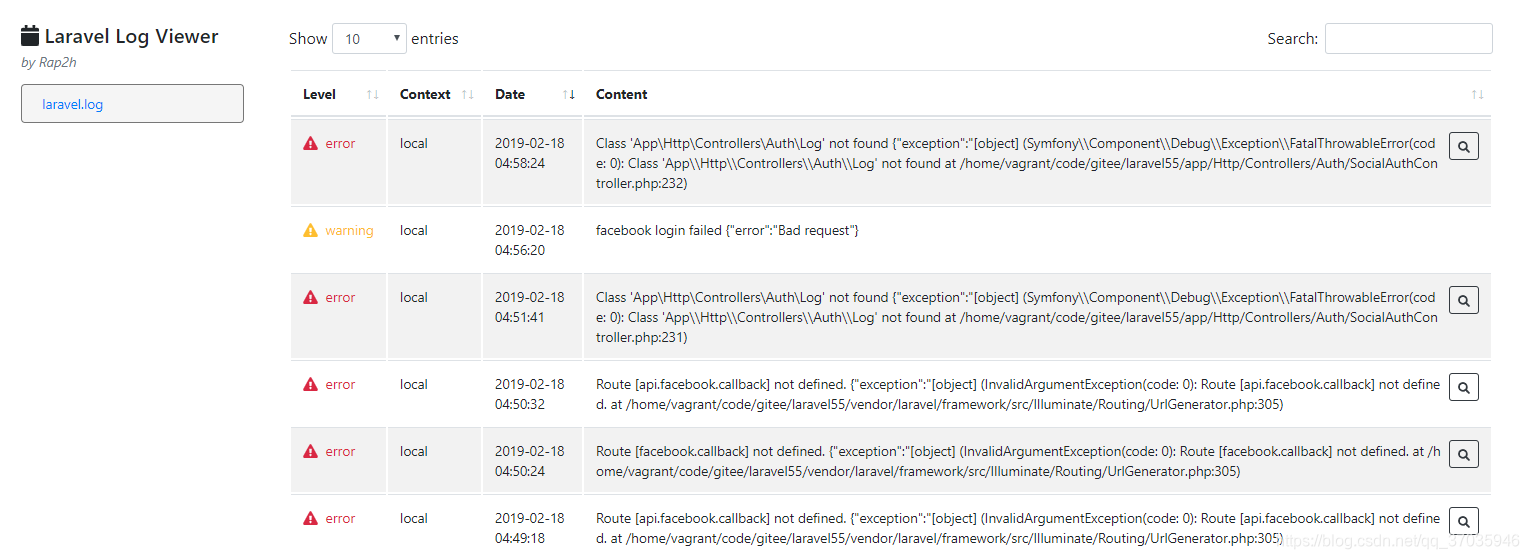Open the Show entries count dropdown
This screenshot has height=559, width=1529.
369,38
